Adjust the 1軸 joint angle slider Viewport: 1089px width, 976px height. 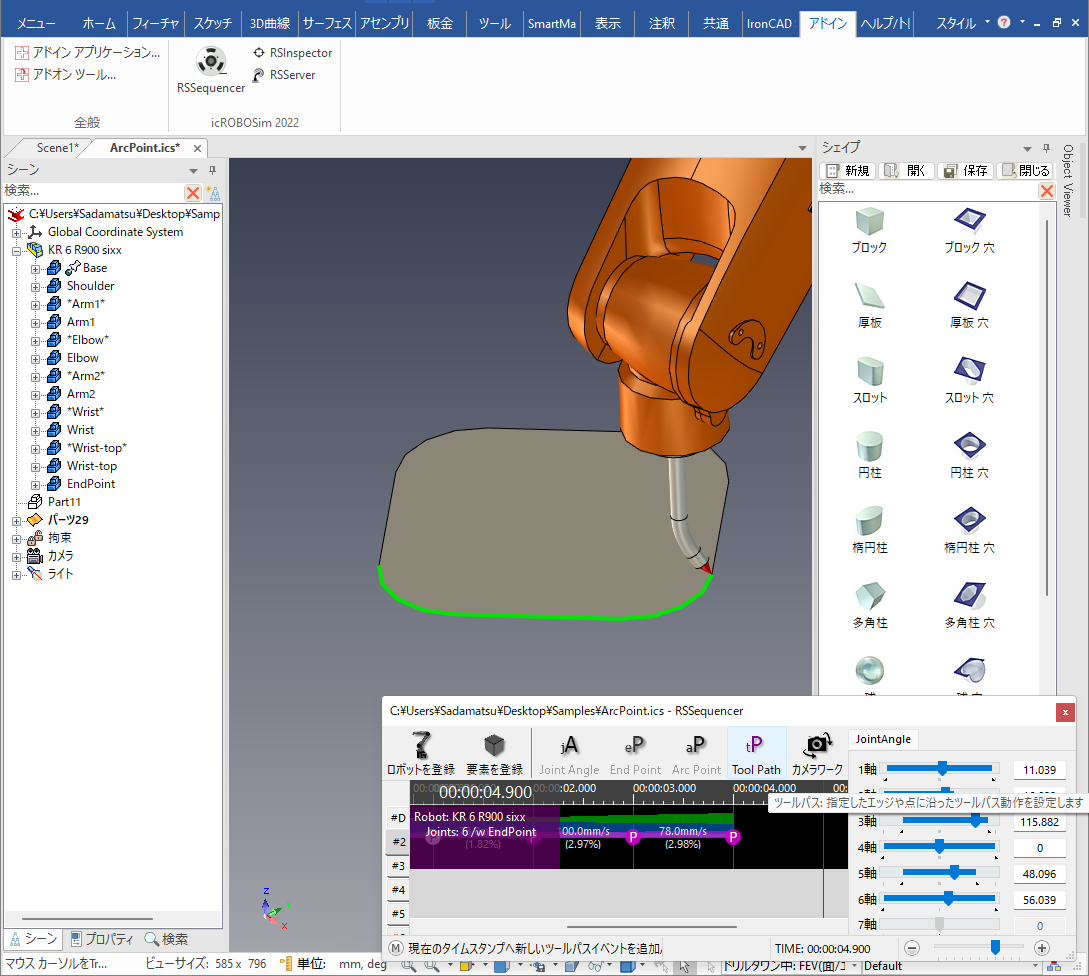coord(941,769)
